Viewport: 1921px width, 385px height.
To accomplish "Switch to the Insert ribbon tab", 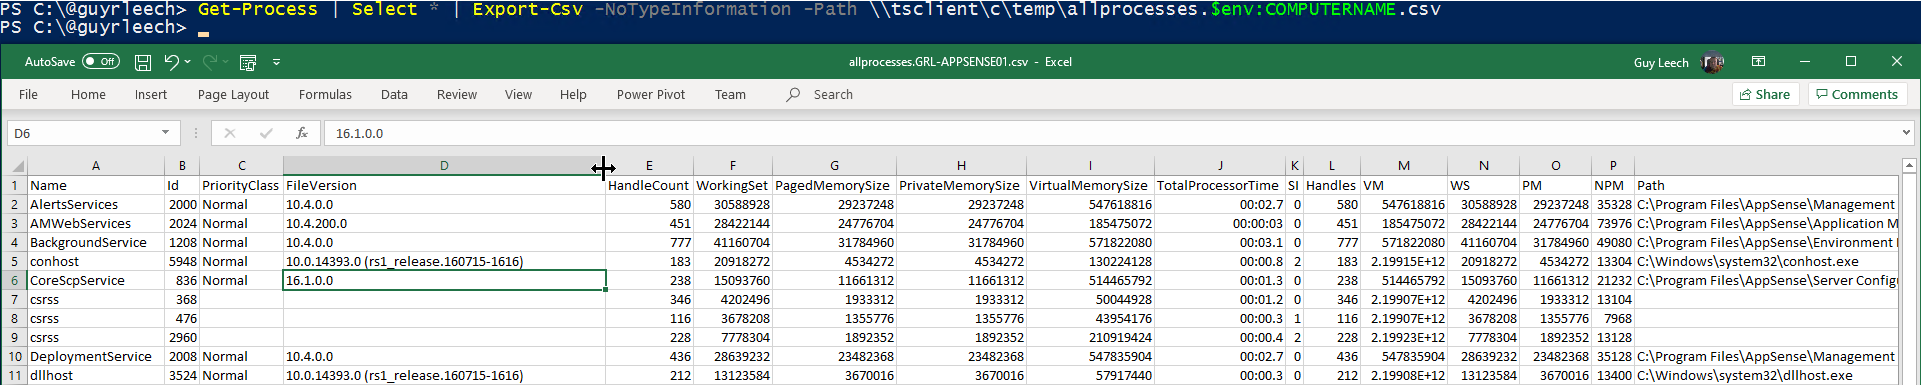I will pos(151,95).
